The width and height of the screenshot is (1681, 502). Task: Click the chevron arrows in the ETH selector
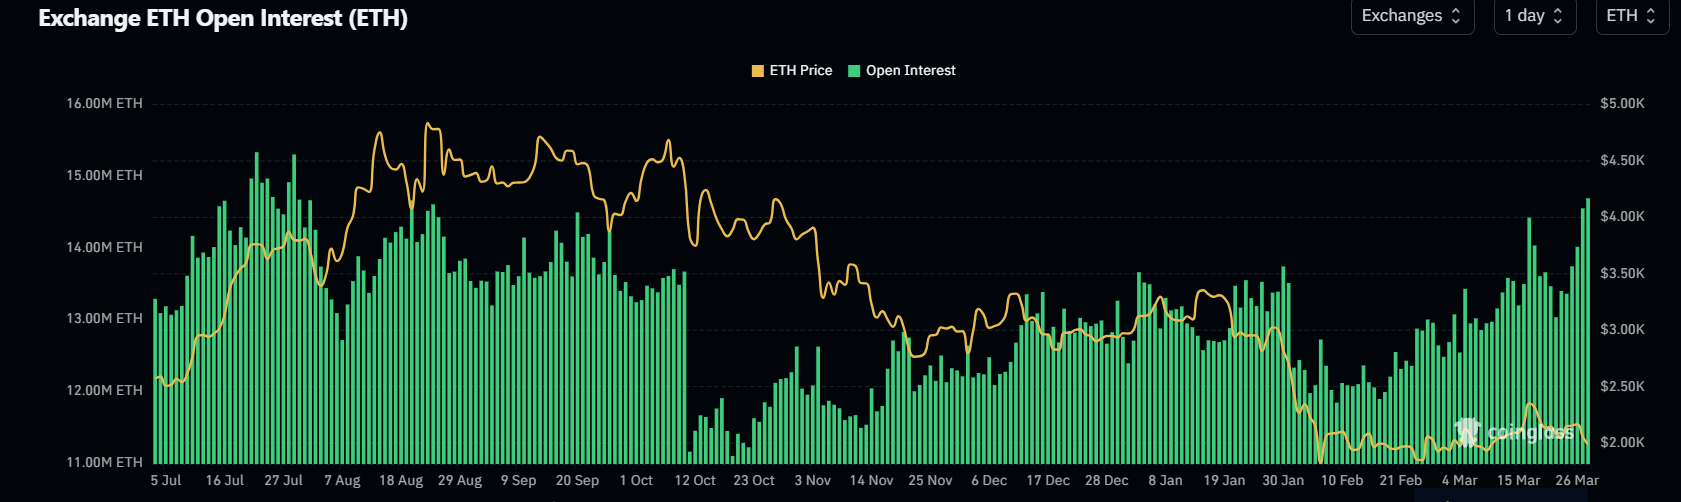(1651, 16)
